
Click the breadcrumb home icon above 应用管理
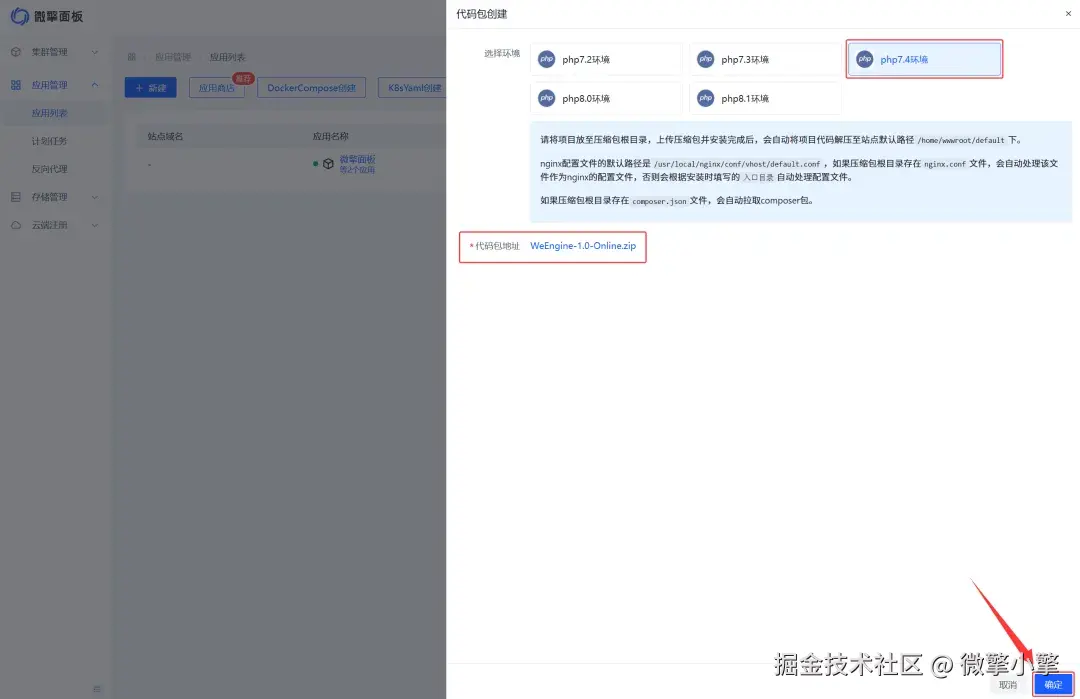tap(130, 57)
